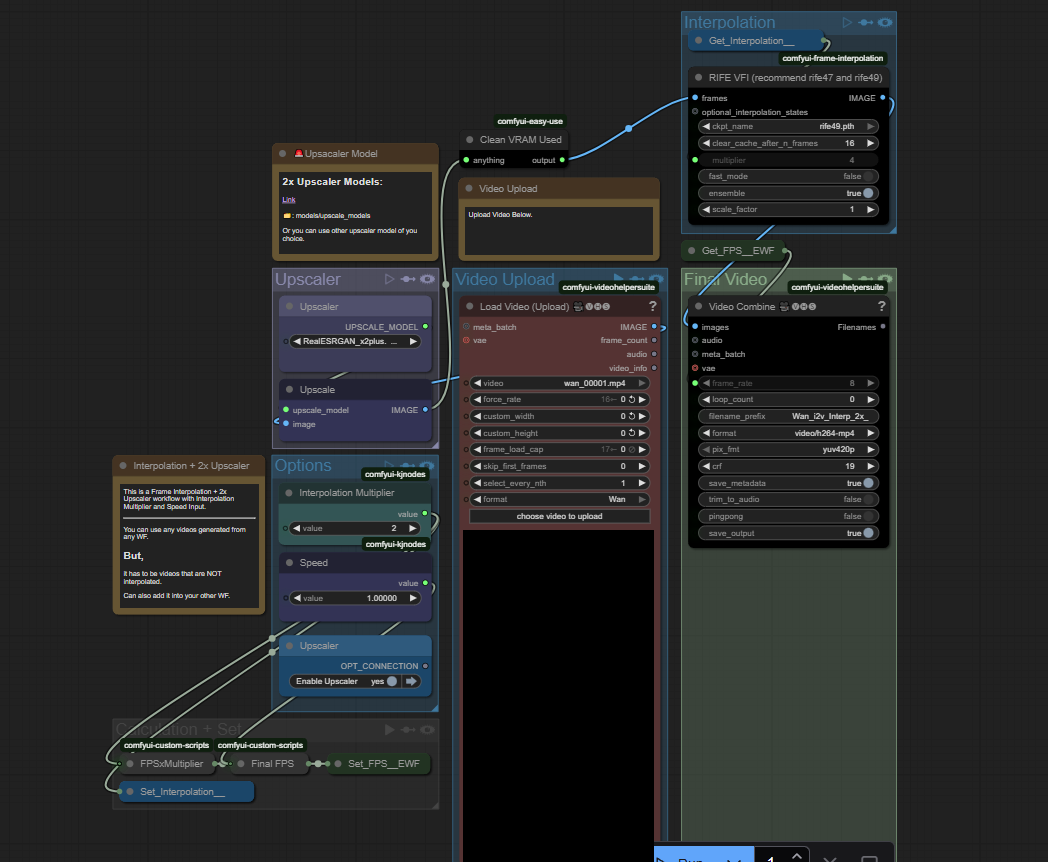Increase the crf value with right arrow
1048x862 pixels.
(x=870, y=466)
